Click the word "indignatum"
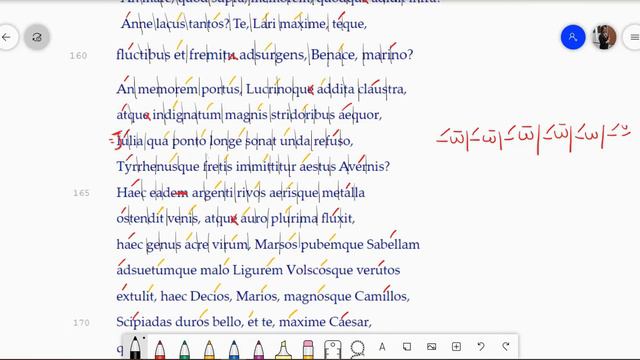 coord(187,115)
